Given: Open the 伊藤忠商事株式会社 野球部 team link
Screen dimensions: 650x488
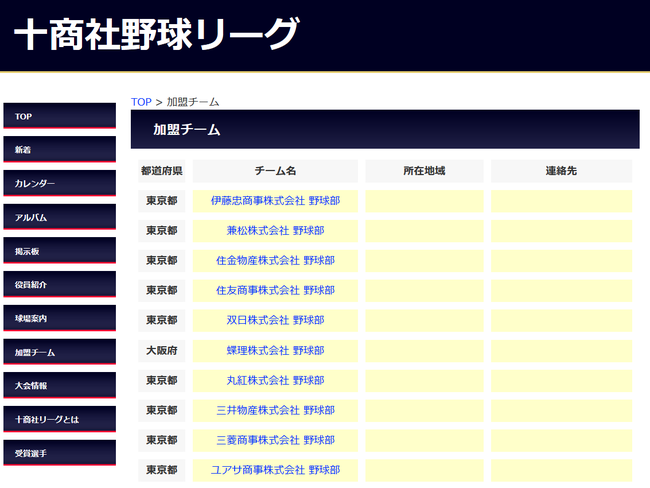Looking at the screenshot, I should (x=275, y=201).
